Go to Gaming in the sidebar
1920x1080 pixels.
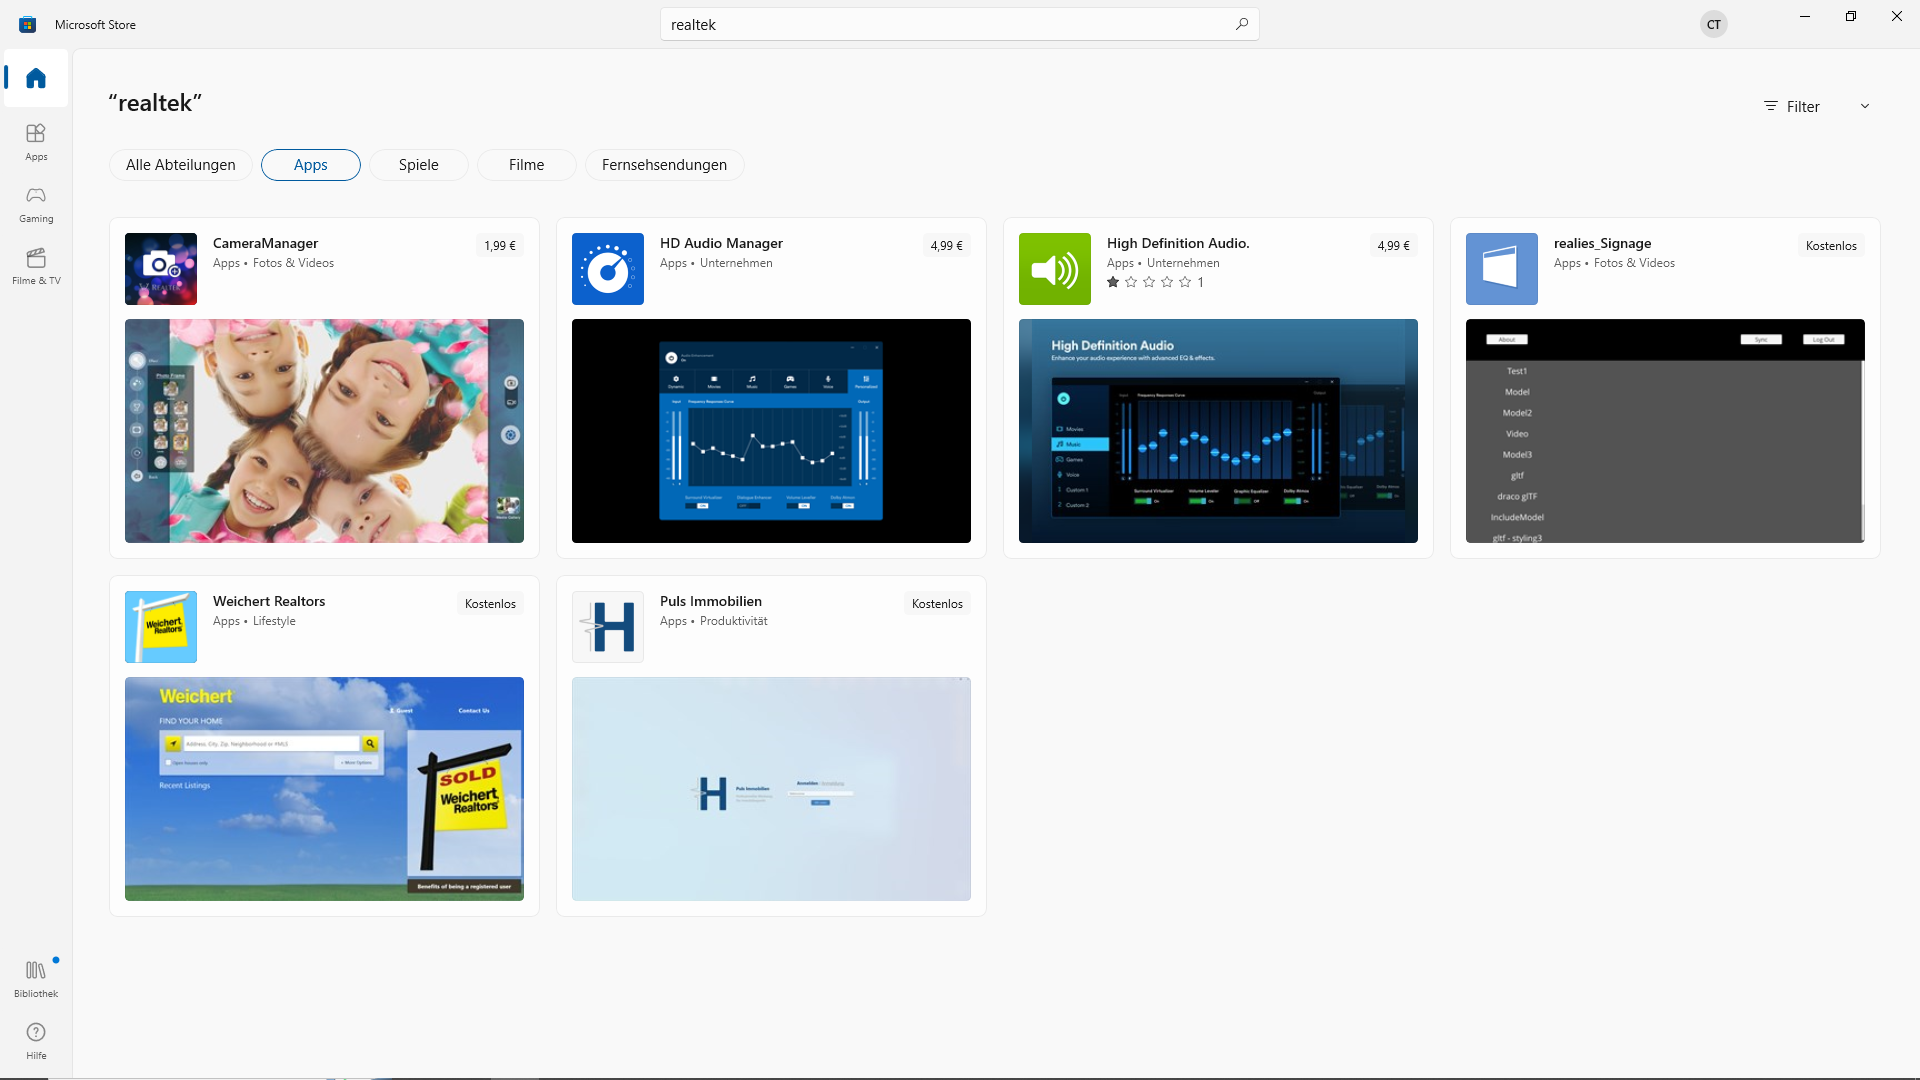click(x=36, y=203)
